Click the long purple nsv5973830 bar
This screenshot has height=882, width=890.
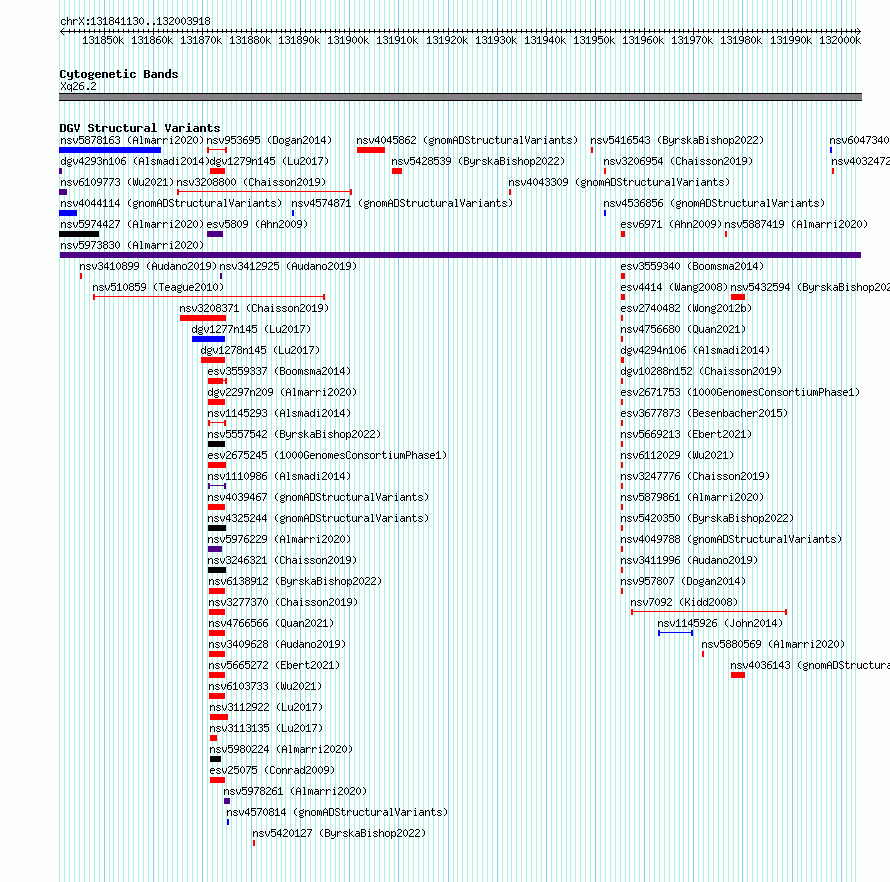click(x=460, y=255)
